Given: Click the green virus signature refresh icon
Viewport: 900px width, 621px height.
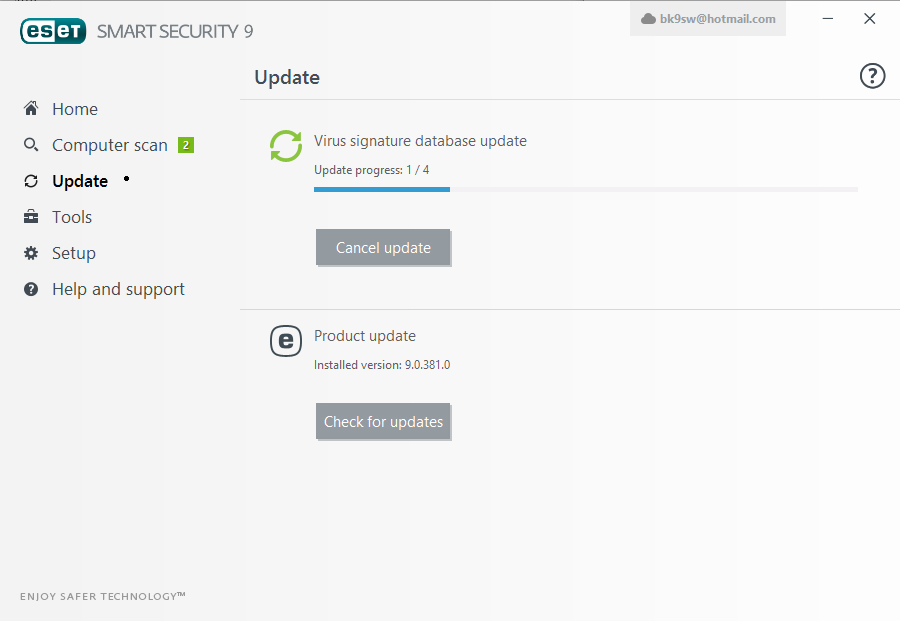Looking at the screenshot, I should coord(286,146).
